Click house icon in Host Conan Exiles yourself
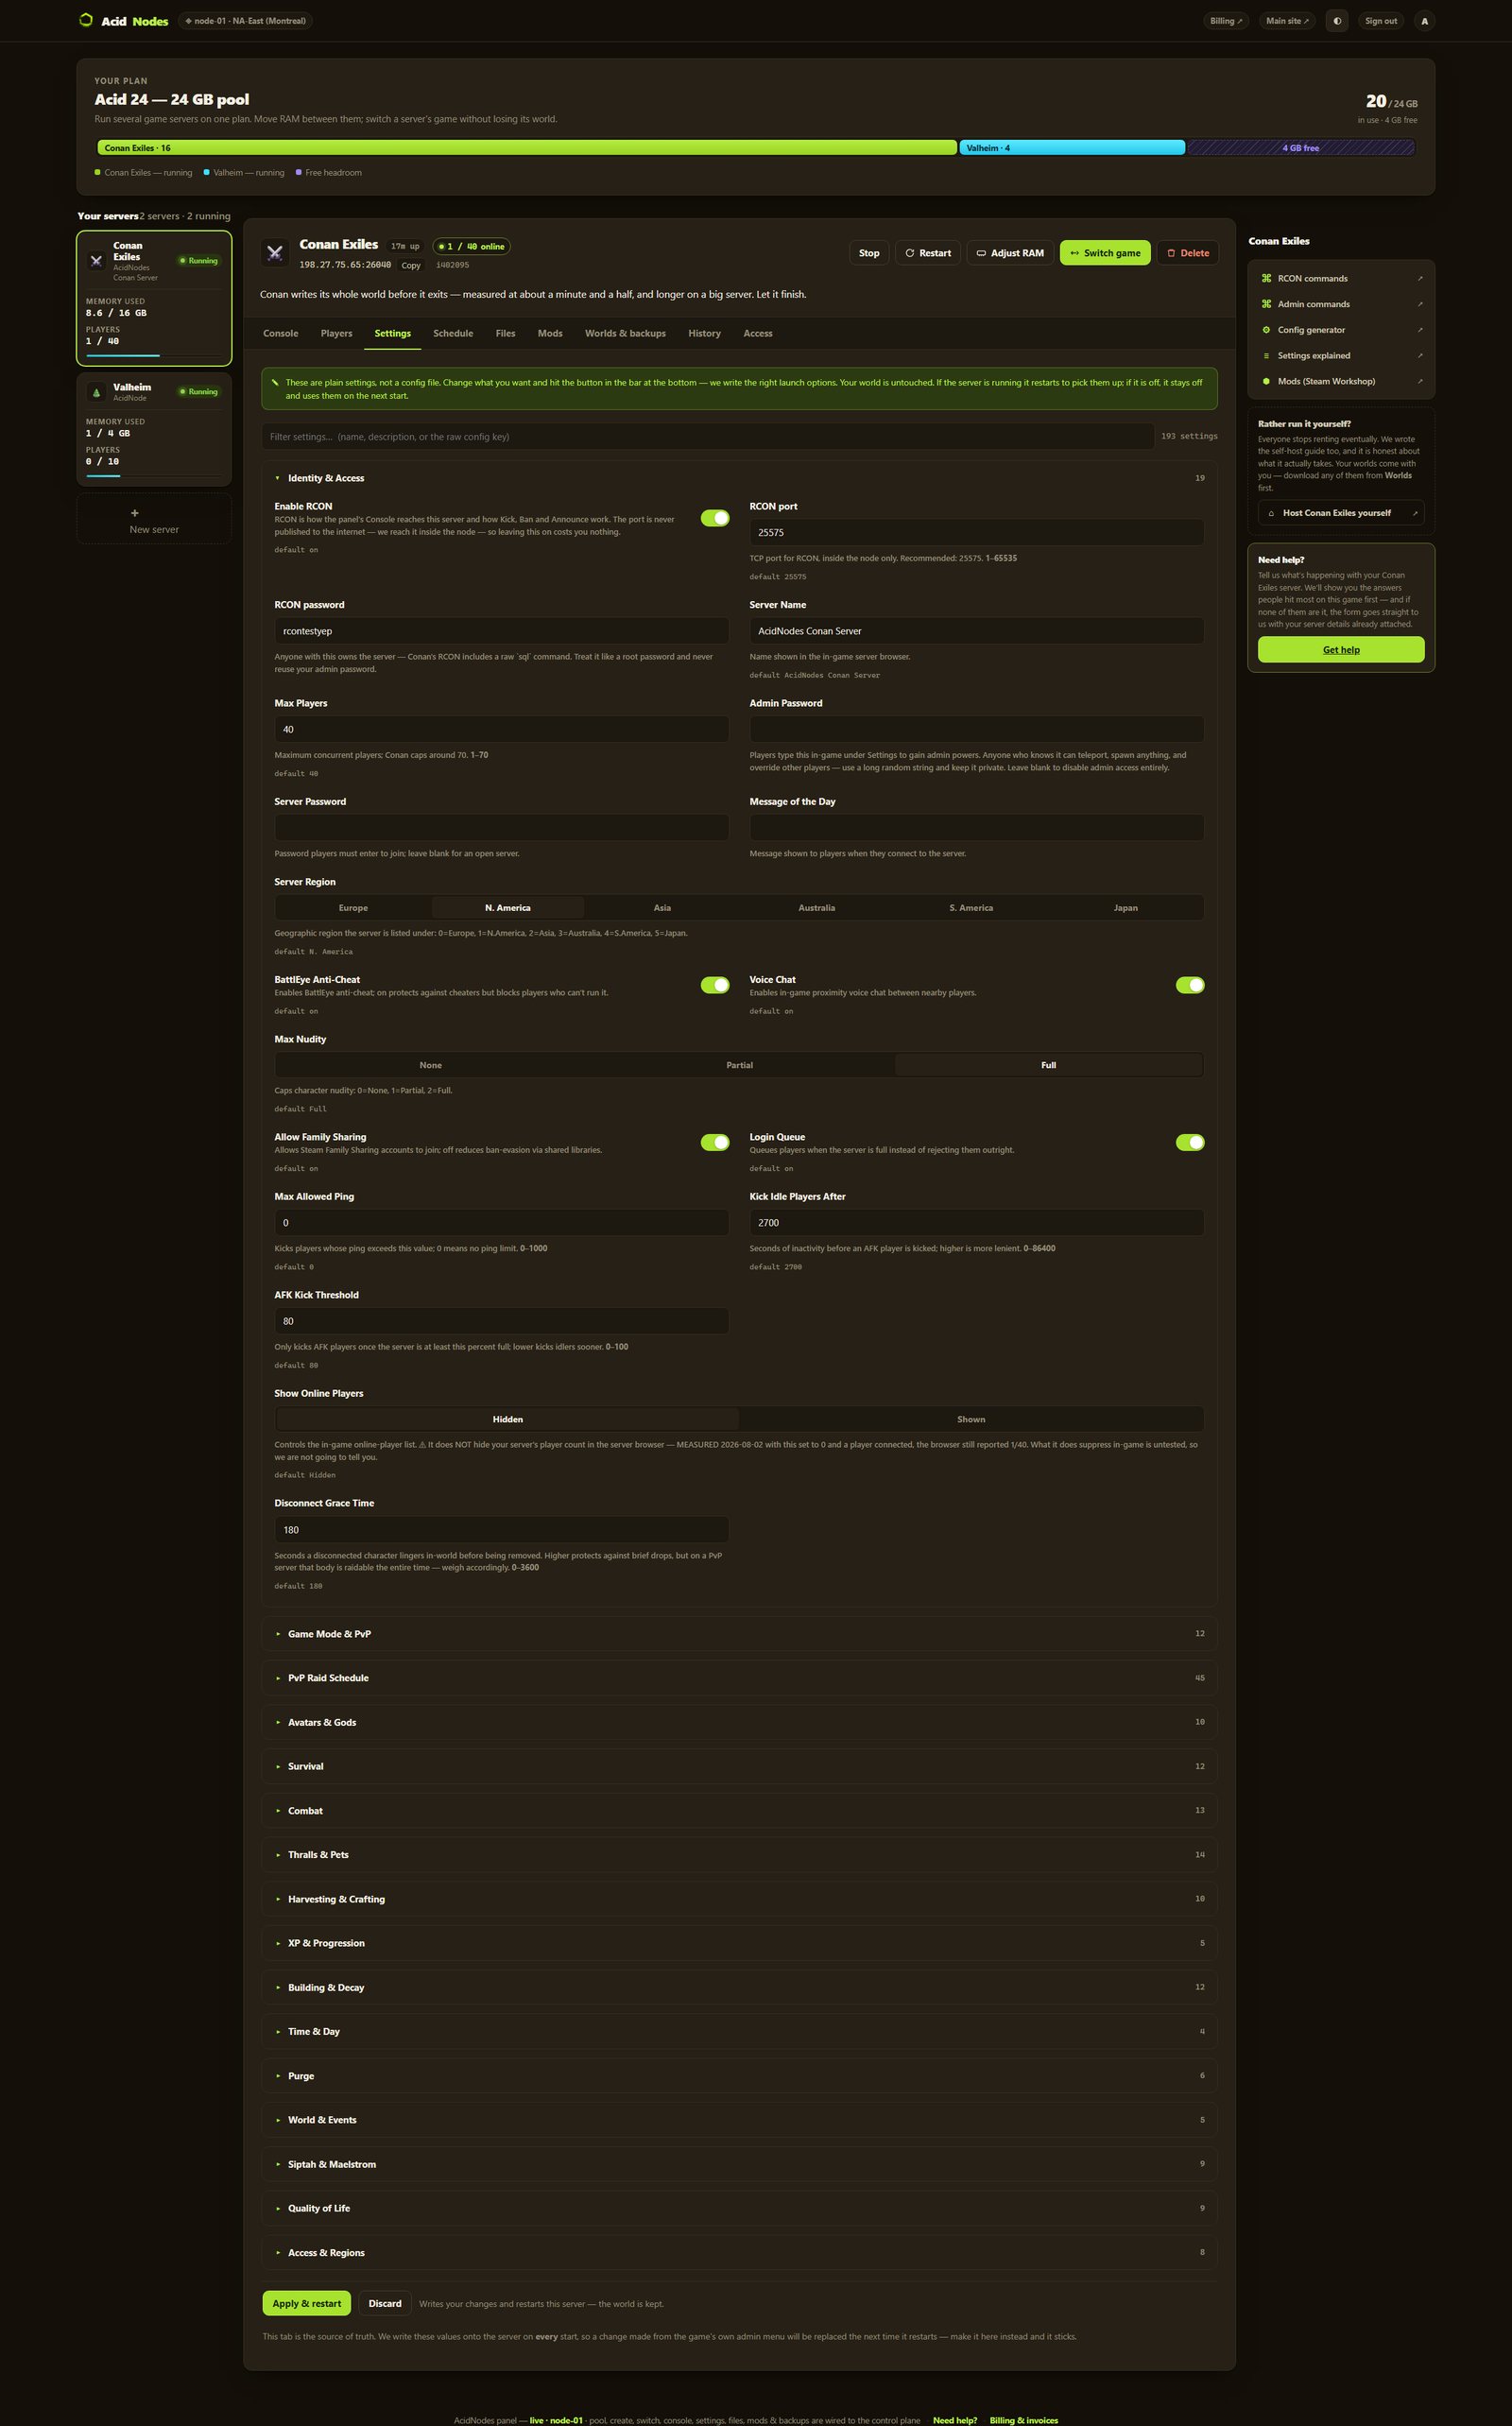1512x2426 pixels. tap(1271, 513)
